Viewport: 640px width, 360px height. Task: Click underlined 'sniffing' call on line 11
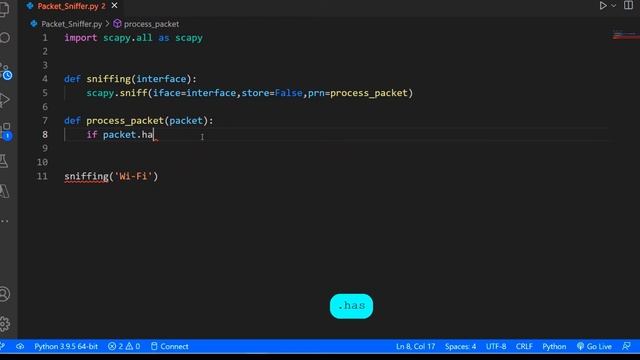click(x=86, y=176)
